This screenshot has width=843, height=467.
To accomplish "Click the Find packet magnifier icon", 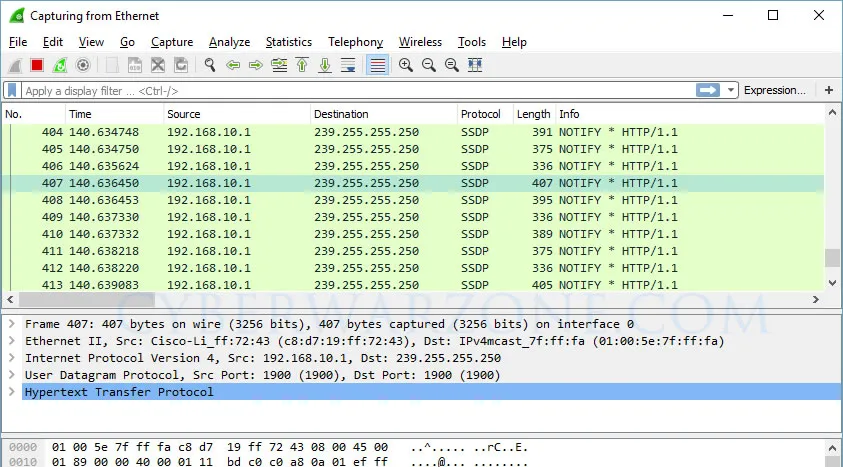I will pyautogui.click(x=210, y=65).
